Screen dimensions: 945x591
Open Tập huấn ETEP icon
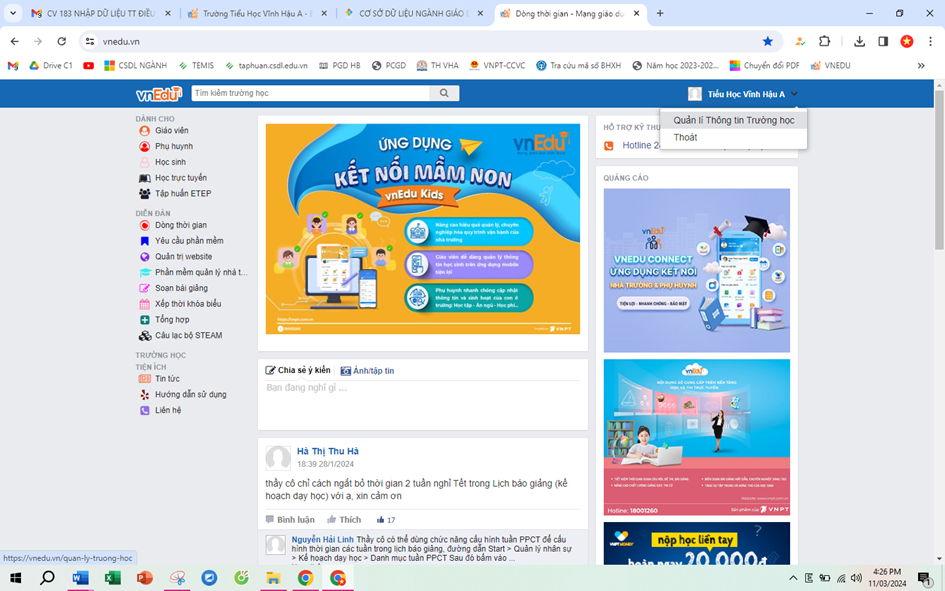(145, 193)
